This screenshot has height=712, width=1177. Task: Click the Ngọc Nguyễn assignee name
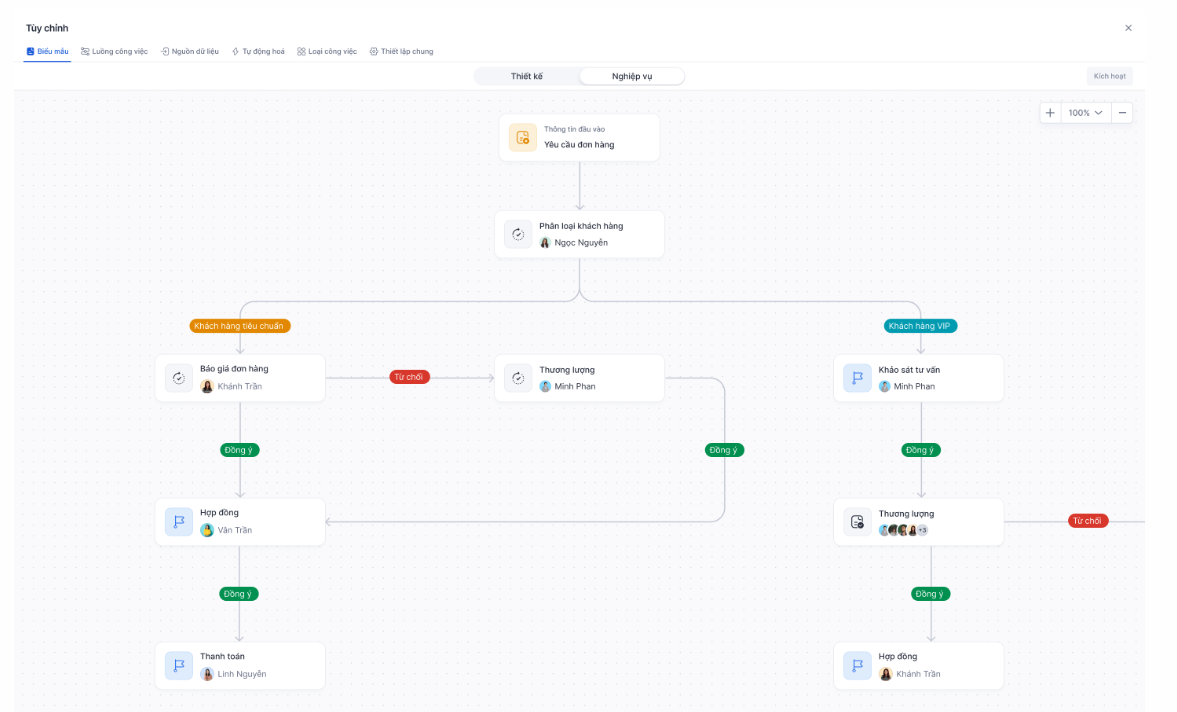coord(581,243)
